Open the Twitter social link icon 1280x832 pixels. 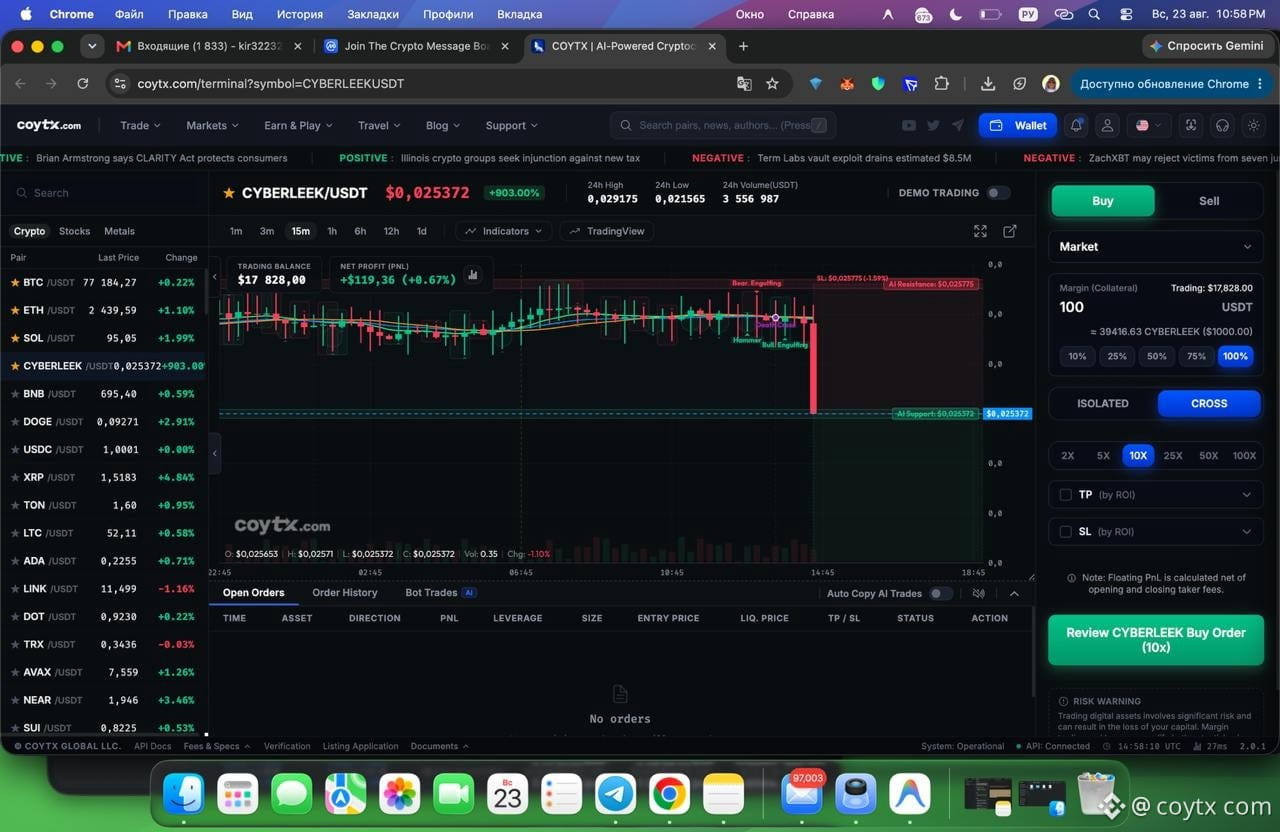[x=933, y=125]
